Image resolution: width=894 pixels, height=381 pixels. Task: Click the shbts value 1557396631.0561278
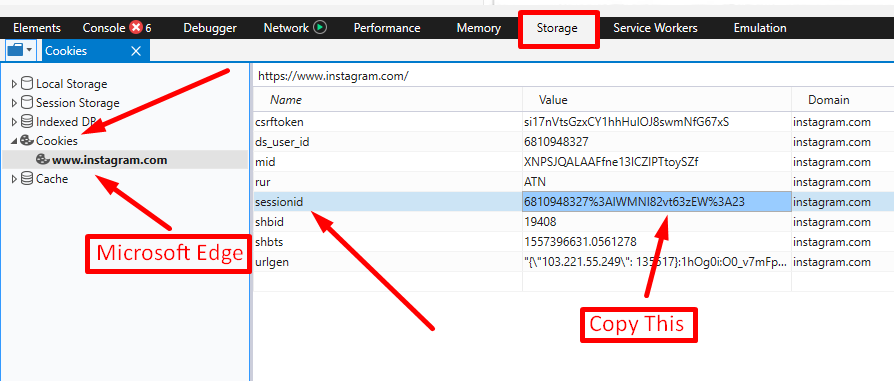point(580,241)
